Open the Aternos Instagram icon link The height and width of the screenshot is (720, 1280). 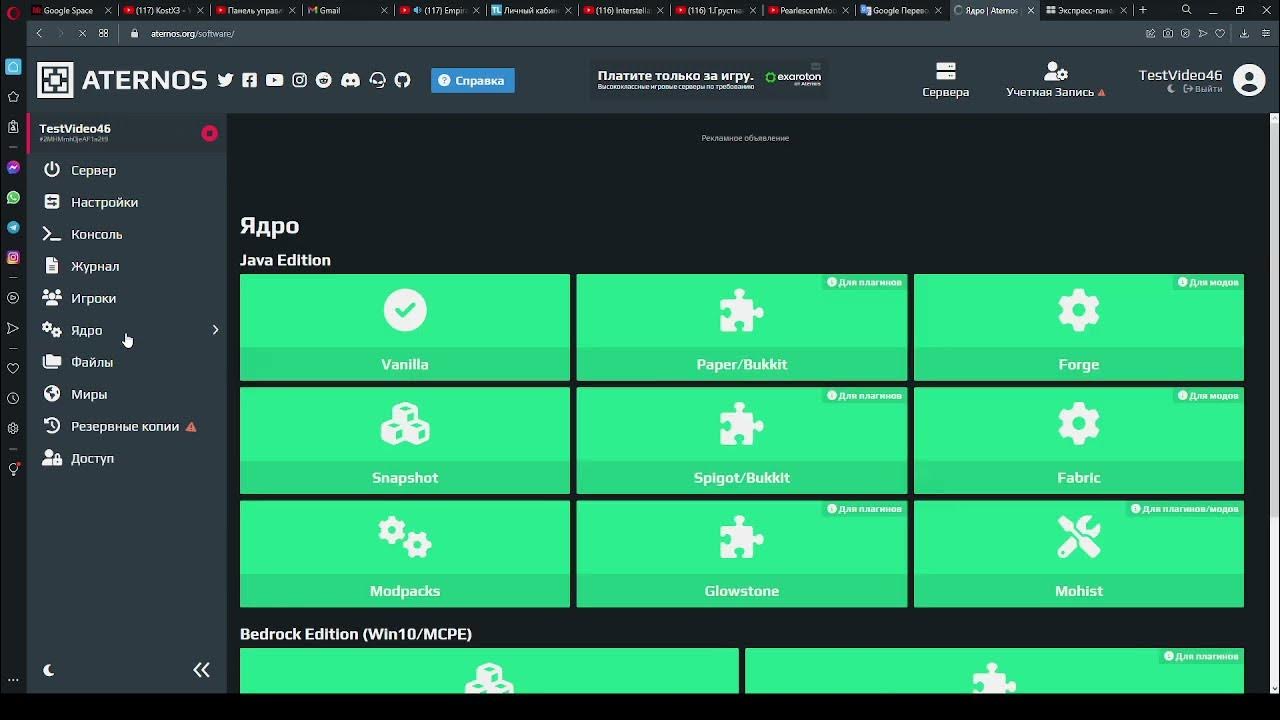(299, 80)
